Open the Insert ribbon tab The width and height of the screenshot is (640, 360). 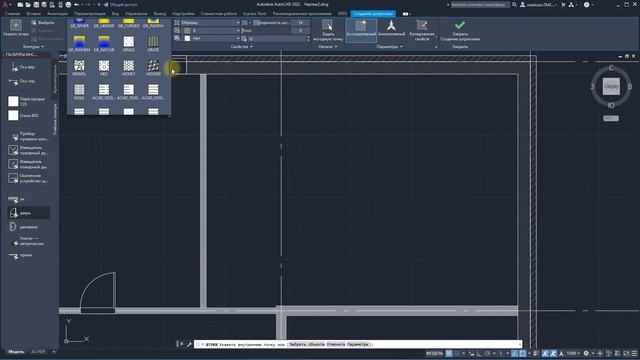pos(33,13)
